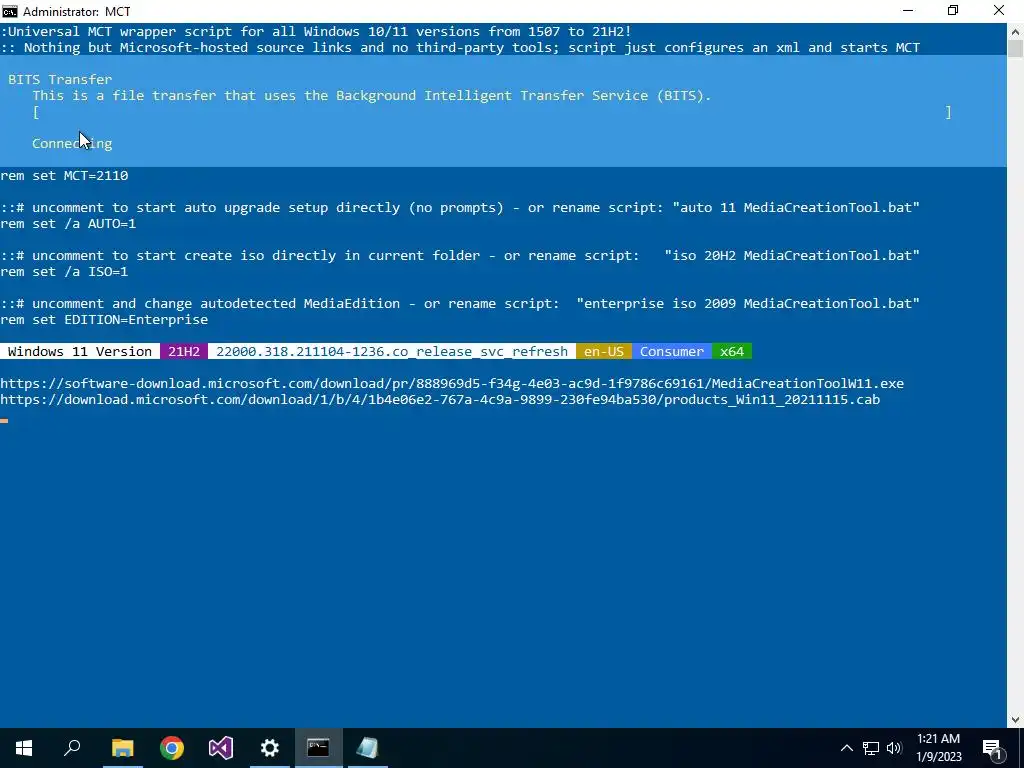
Task: Click the en-US language label
Action: [x=604, y=351]
